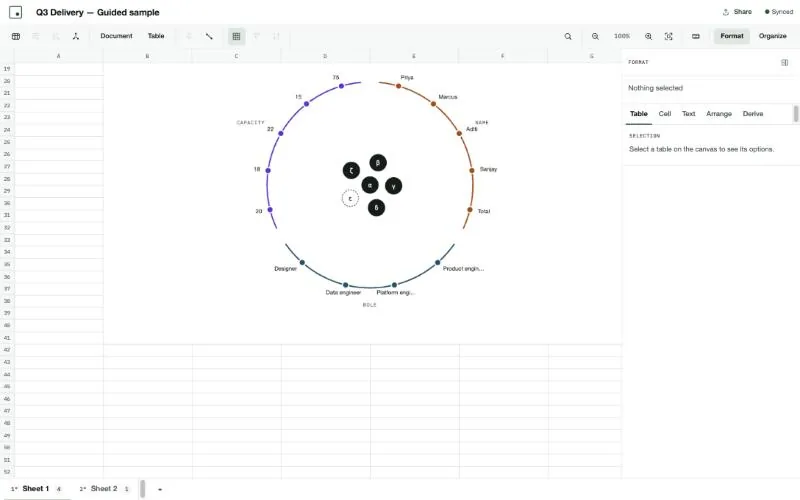
Task: Select the Sheet 1 tab
Action: click(x=36, y=489)
